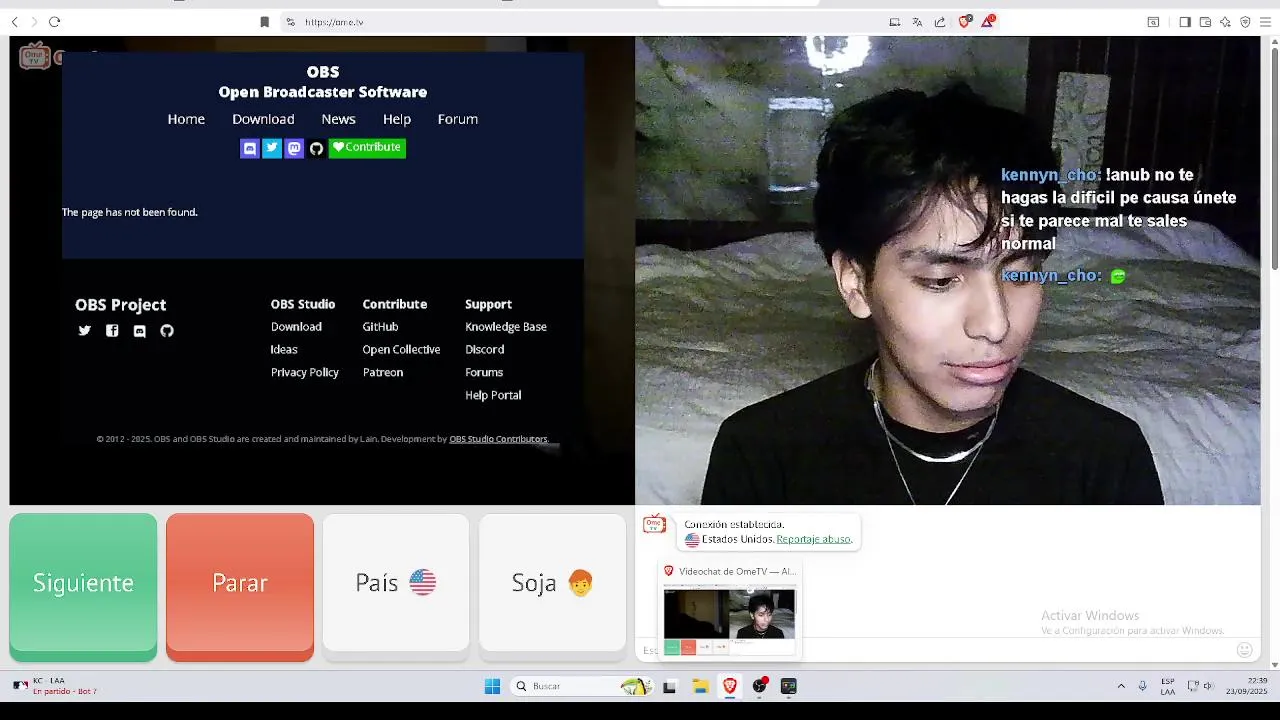The image size is (1280, 720).
Task: Click the share page icon
Action: click(x=940, y=22)
